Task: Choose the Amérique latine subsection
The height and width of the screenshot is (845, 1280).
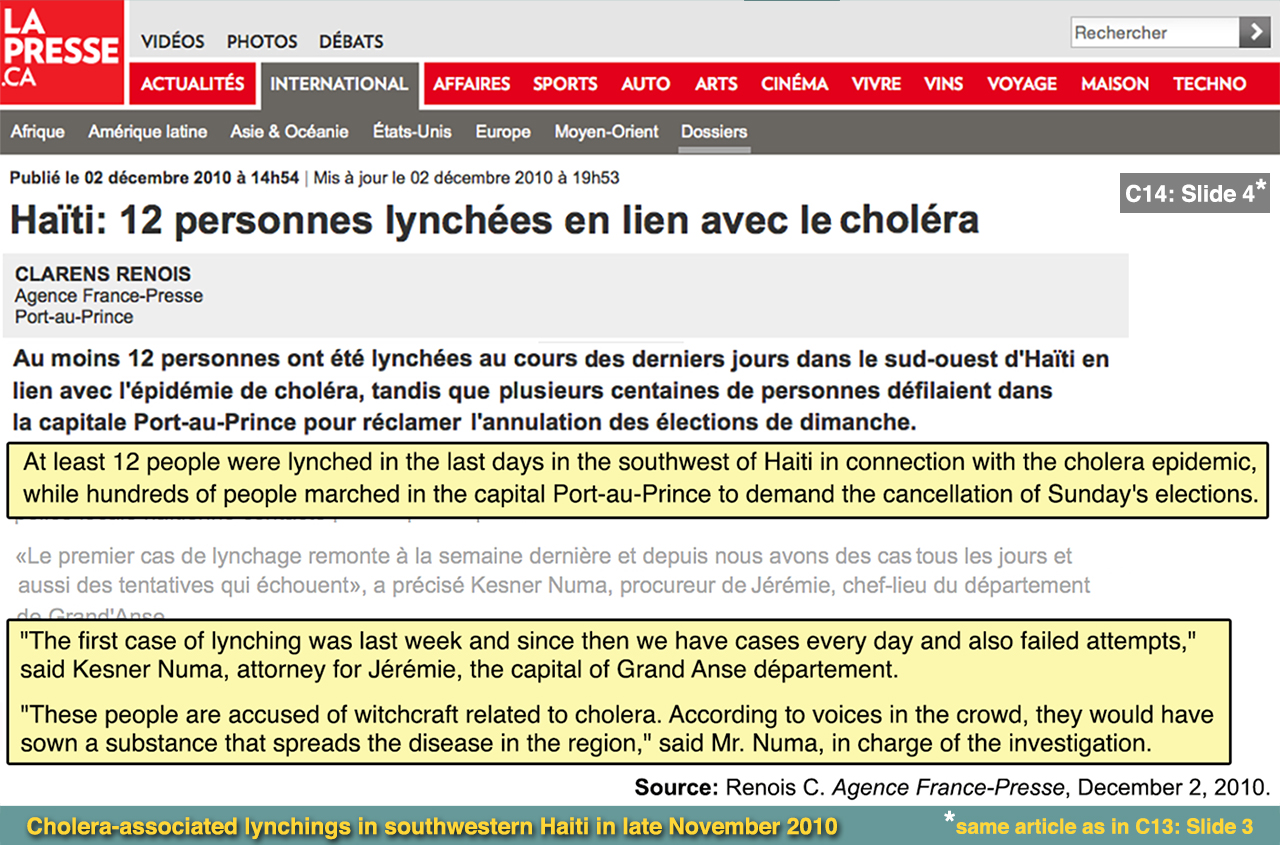Action: pos(147,132)
